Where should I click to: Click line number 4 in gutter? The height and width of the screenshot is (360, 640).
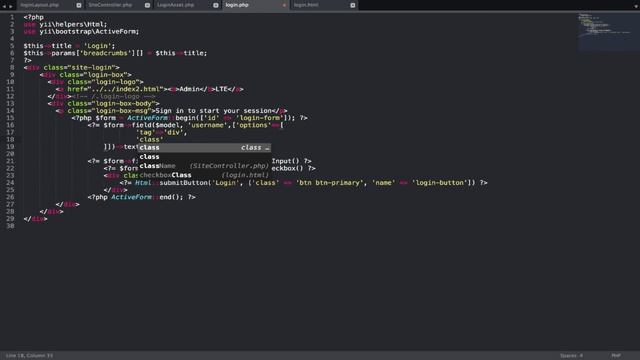(12, 39)
